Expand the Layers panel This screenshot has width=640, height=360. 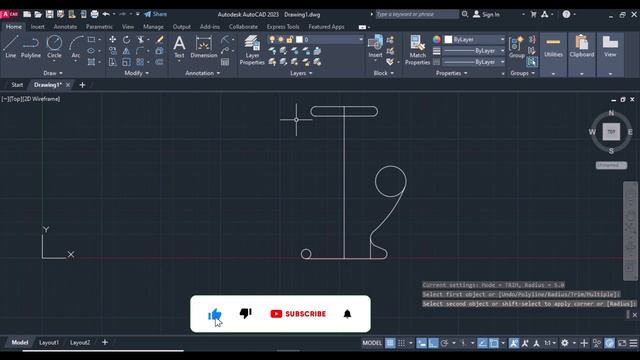pos(301,73)
